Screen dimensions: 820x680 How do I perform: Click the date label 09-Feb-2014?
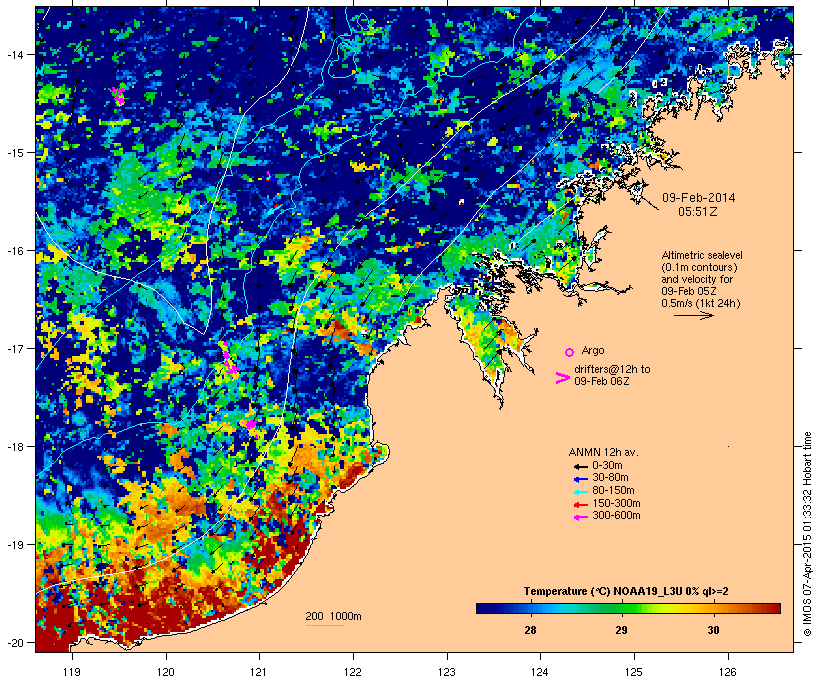click(698, 198)
